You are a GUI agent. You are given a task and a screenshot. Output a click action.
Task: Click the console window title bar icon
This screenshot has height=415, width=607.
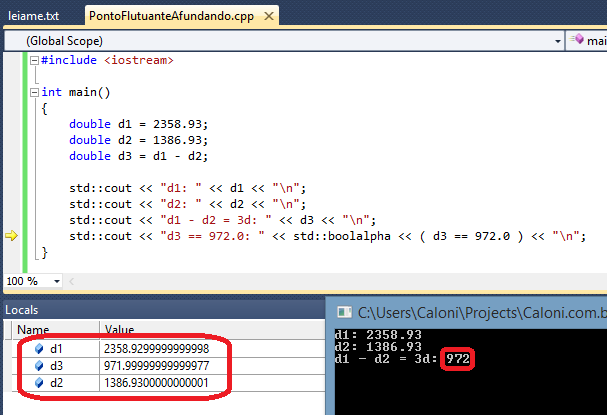click(x=344, y=312)
